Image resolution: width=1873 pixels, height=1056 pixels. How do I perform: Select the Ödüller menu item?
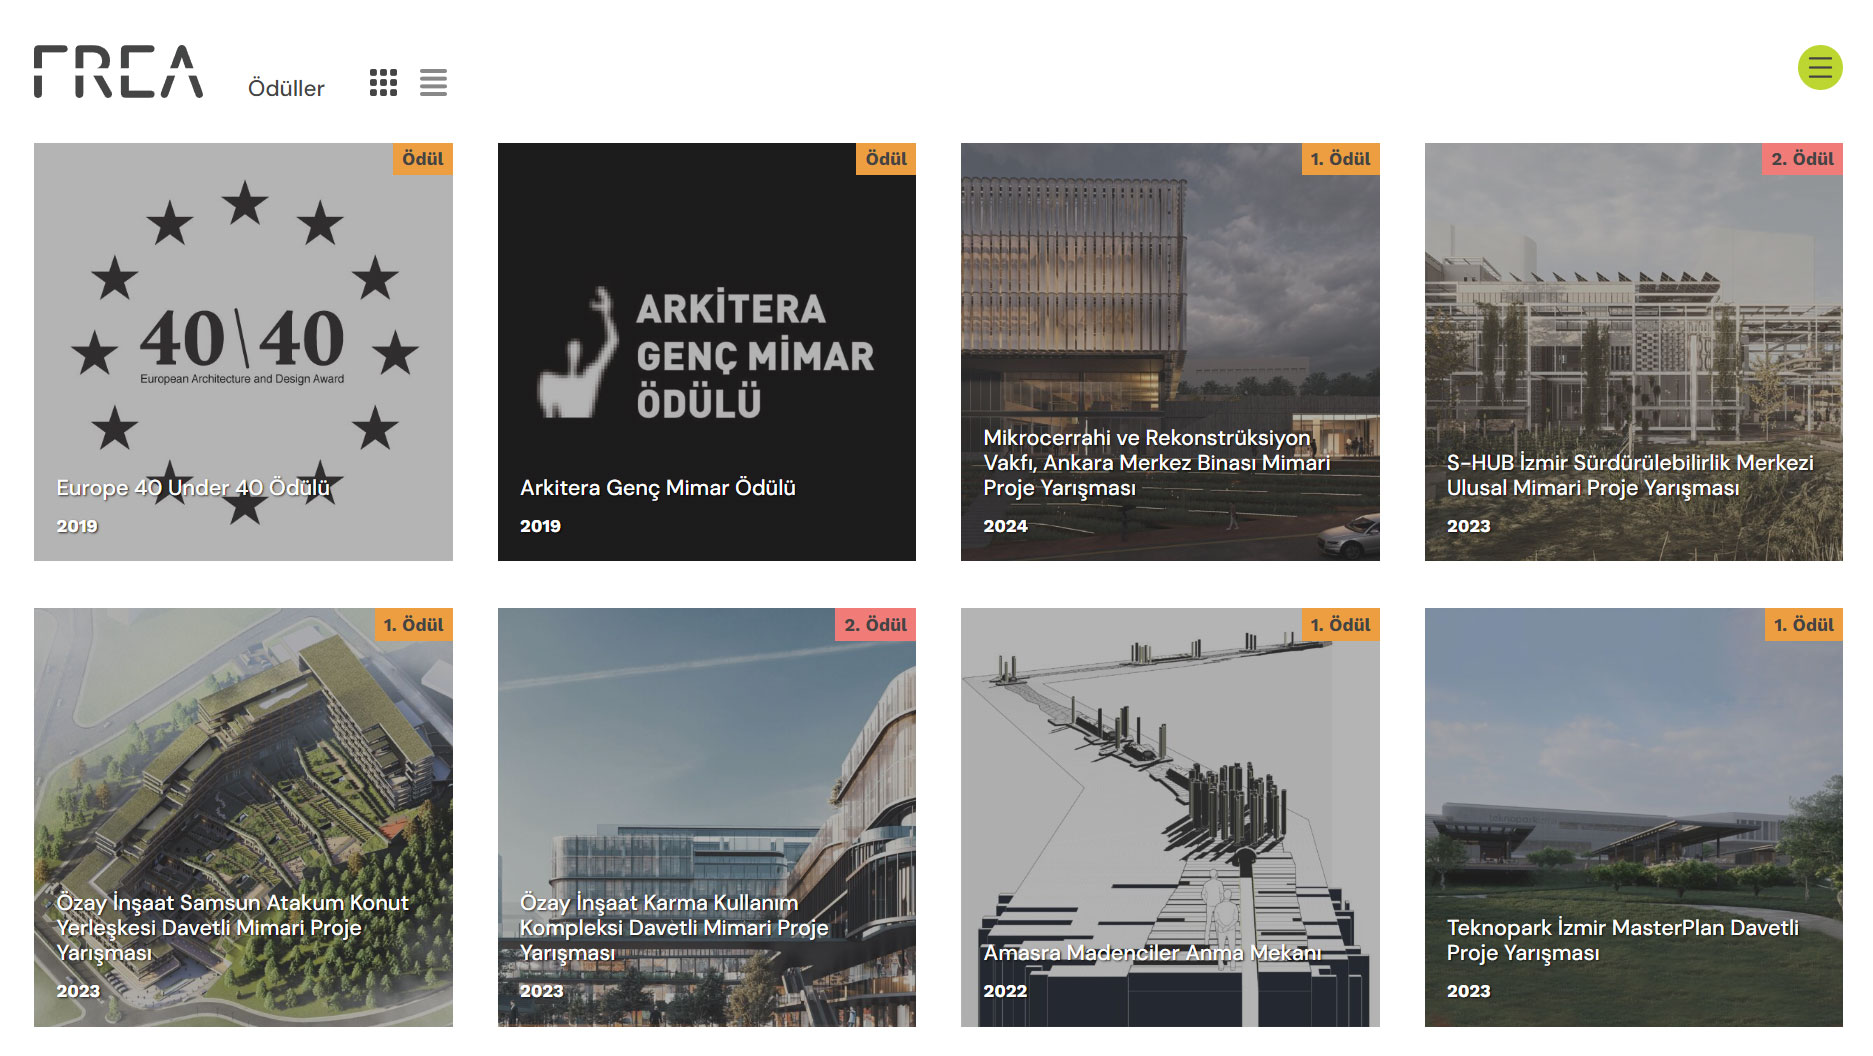[286, 87]
